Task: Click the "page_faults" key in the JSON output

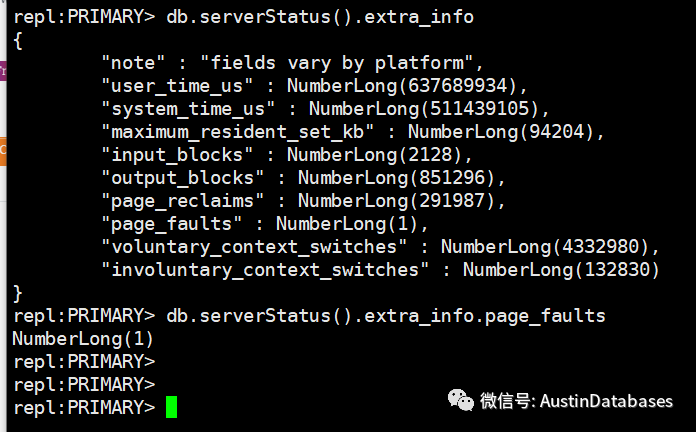Action: pos(176,224)
